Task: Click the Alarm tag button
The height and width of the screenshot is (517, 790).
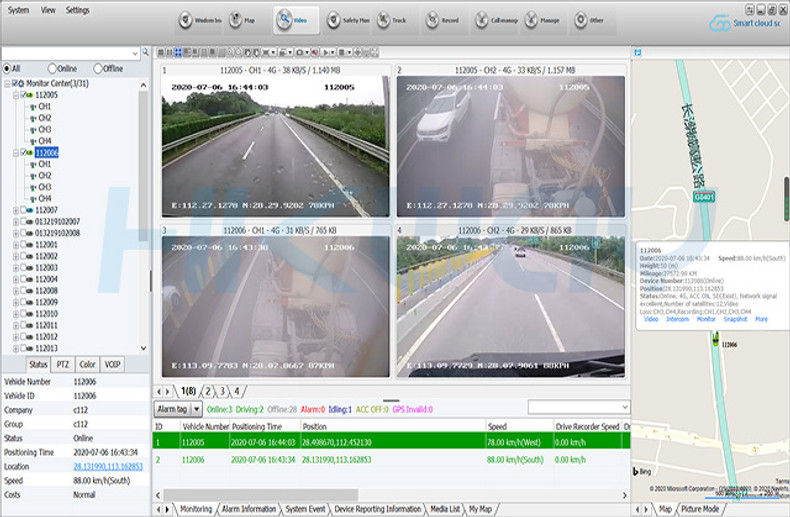Action: pos(172,409)
